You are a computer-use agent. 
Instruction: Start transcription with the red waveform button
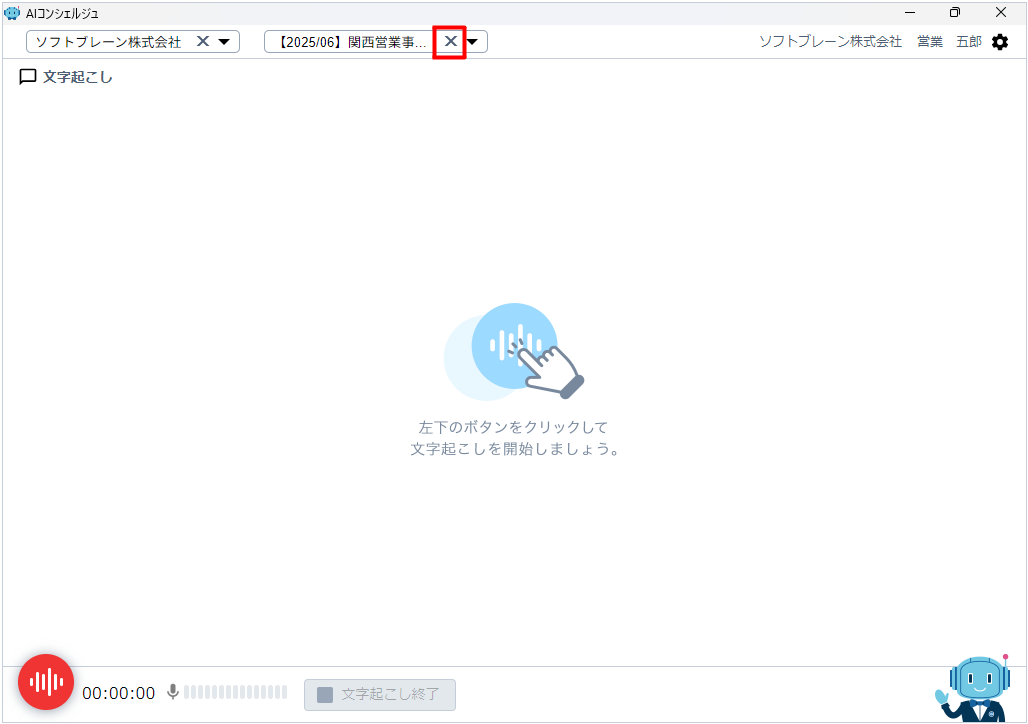pos(46,682)
